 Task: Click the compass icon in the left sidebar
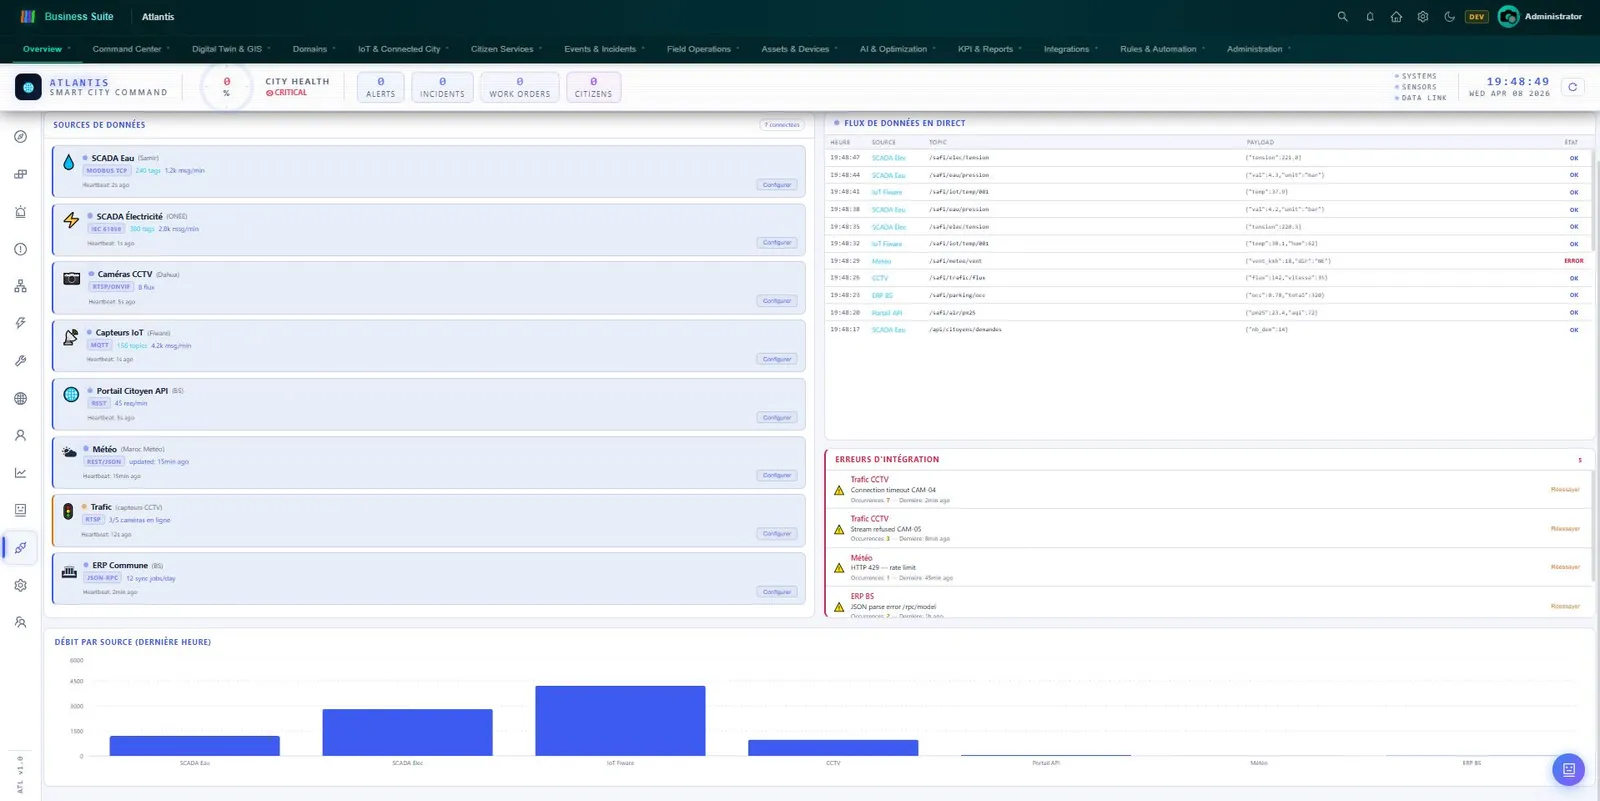[20, 136]
